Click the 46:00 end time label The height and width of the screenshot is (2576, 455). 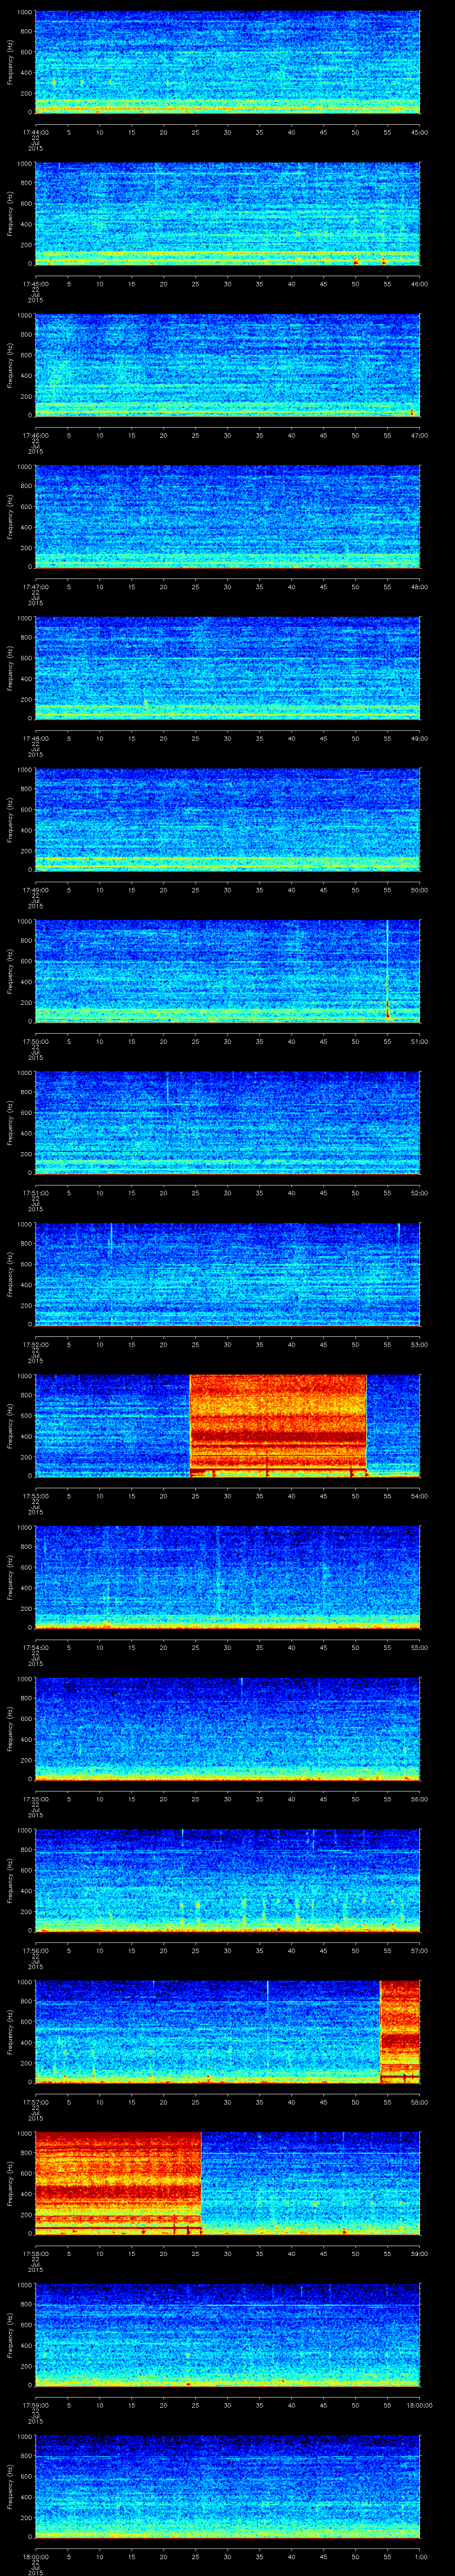point(419,284)
